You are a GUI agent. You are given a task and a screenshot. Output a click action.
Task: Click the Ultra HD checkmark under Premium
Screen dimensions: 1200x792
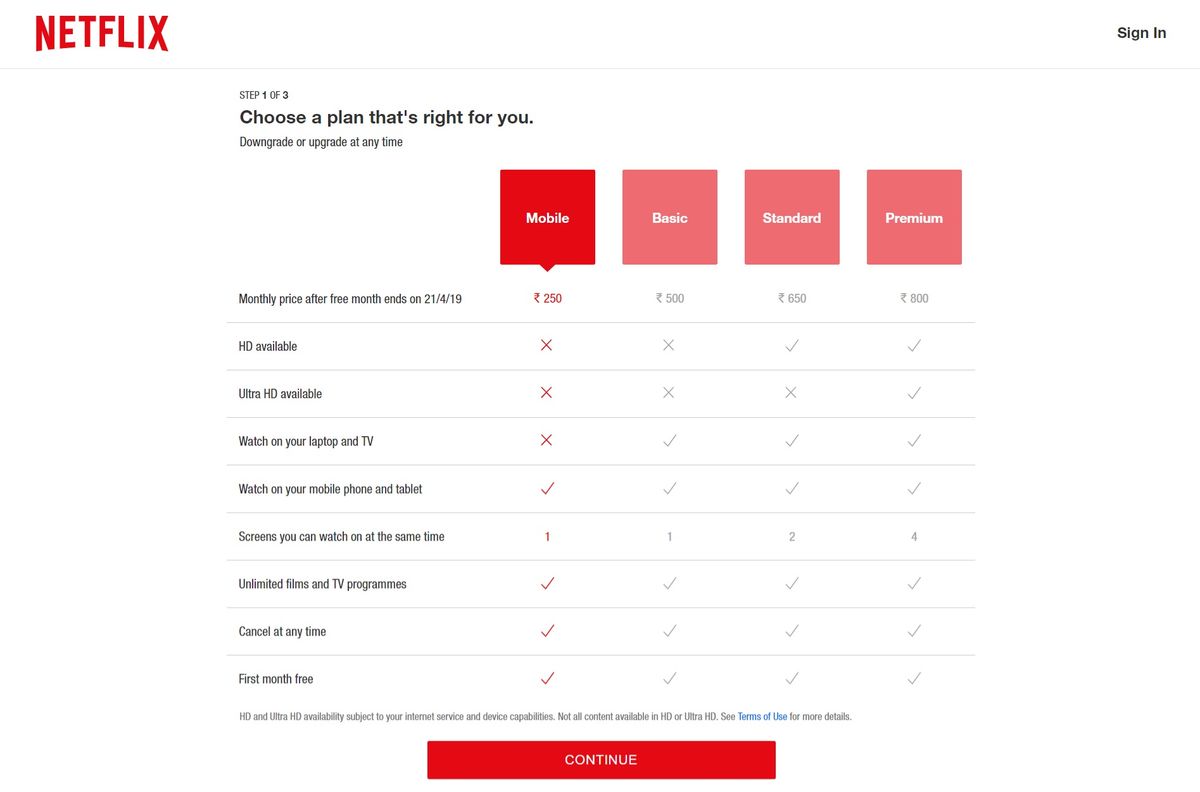coord(913,393)
